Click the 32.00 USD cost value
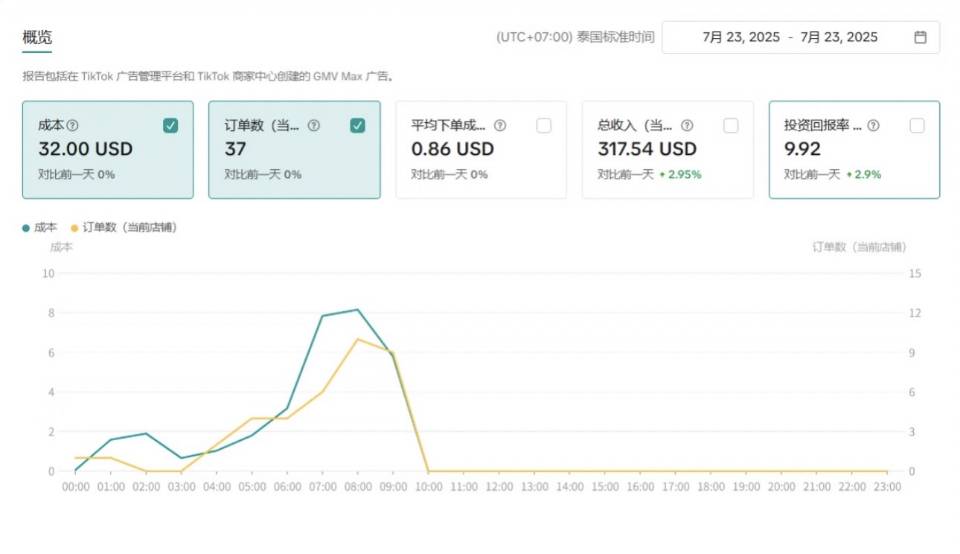This screenshot has height=554, width=960. (86, 149)
